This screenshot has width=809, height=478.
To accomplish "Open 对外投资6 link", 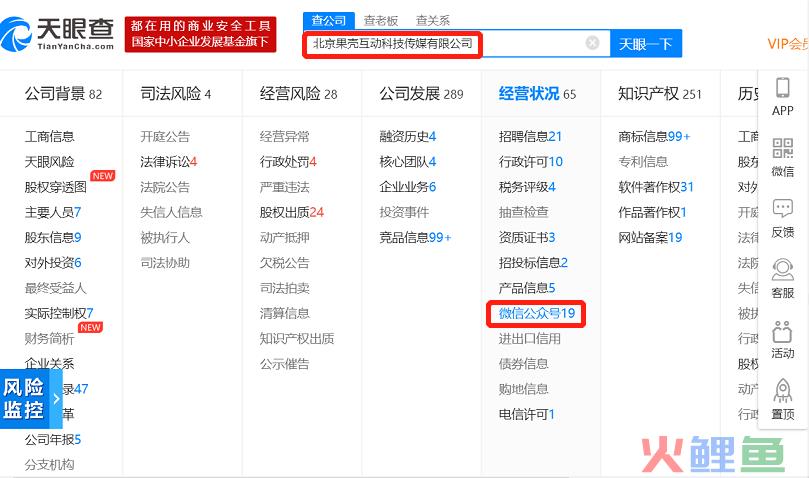I will coord(53,263).
